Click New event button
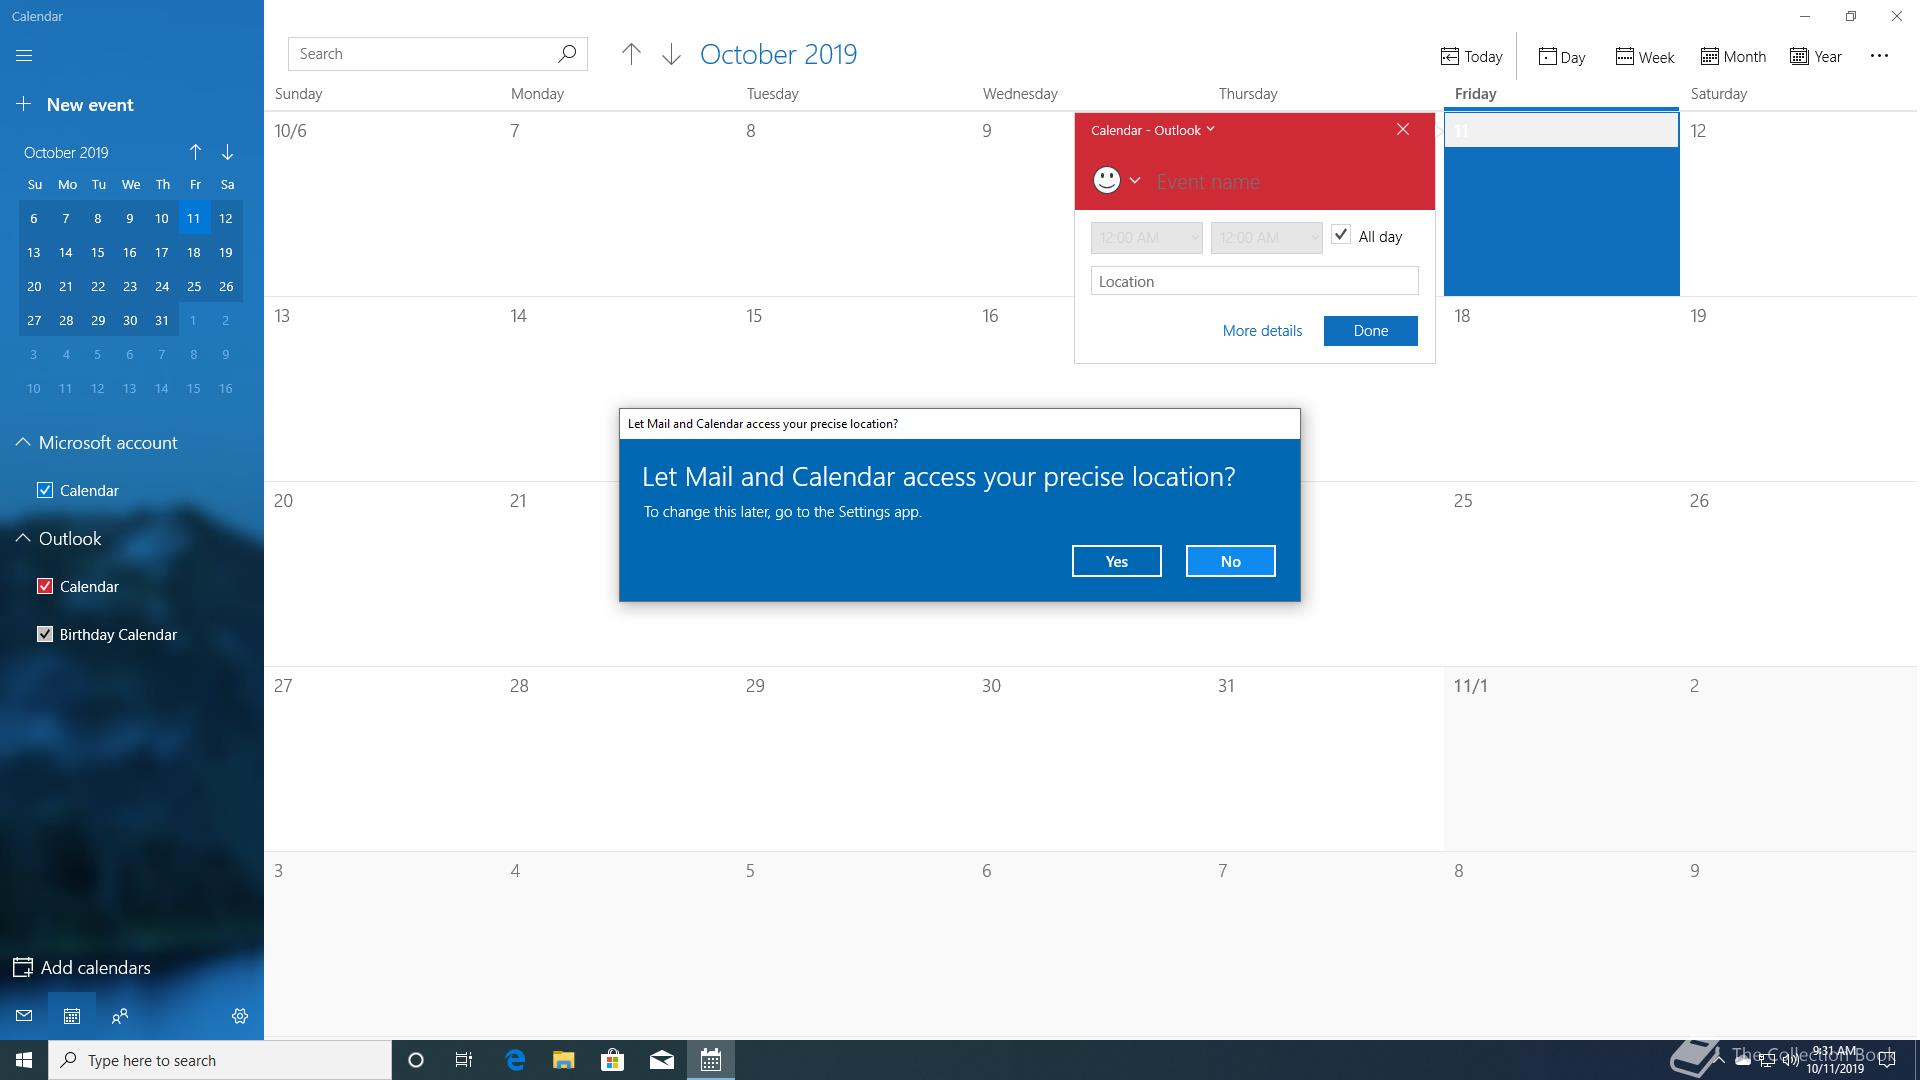 coord(75,105)
